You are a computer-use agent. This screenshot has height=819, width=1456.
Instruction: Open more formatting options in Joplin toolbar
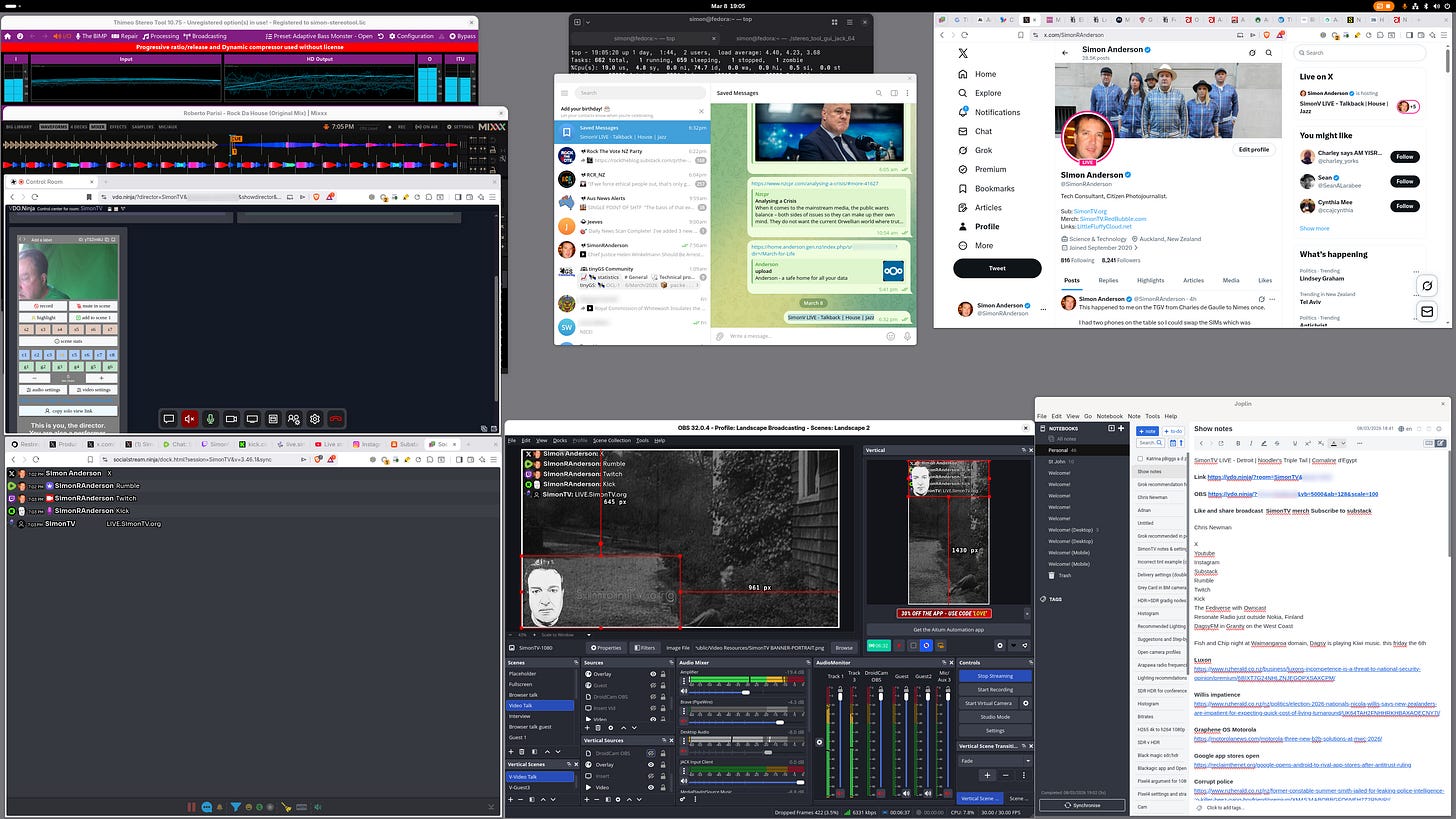point(1359,443)
